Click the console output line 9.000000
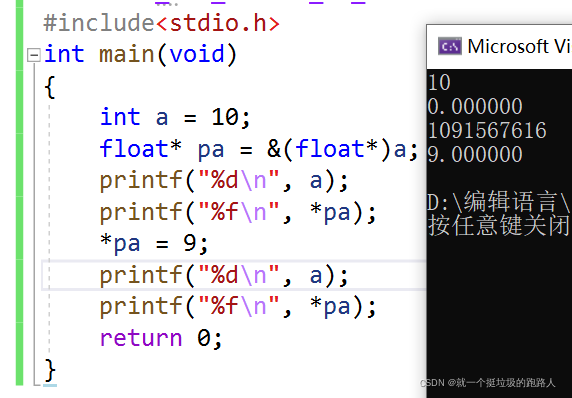The width and height of the screenshot is (572, 398). (x=475, y=154)
